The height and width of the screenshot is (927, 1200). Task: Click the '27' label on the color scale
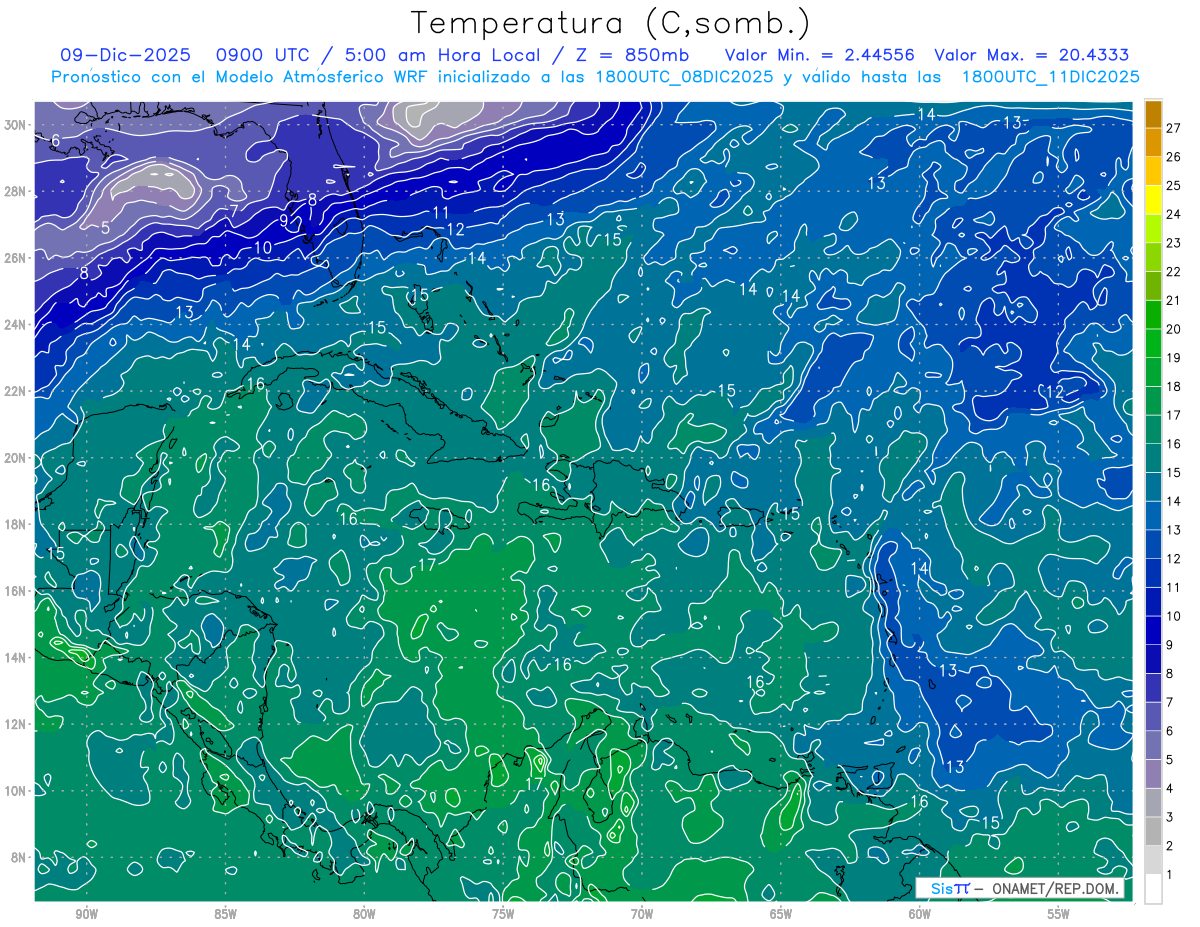(x=1173, y=129)
